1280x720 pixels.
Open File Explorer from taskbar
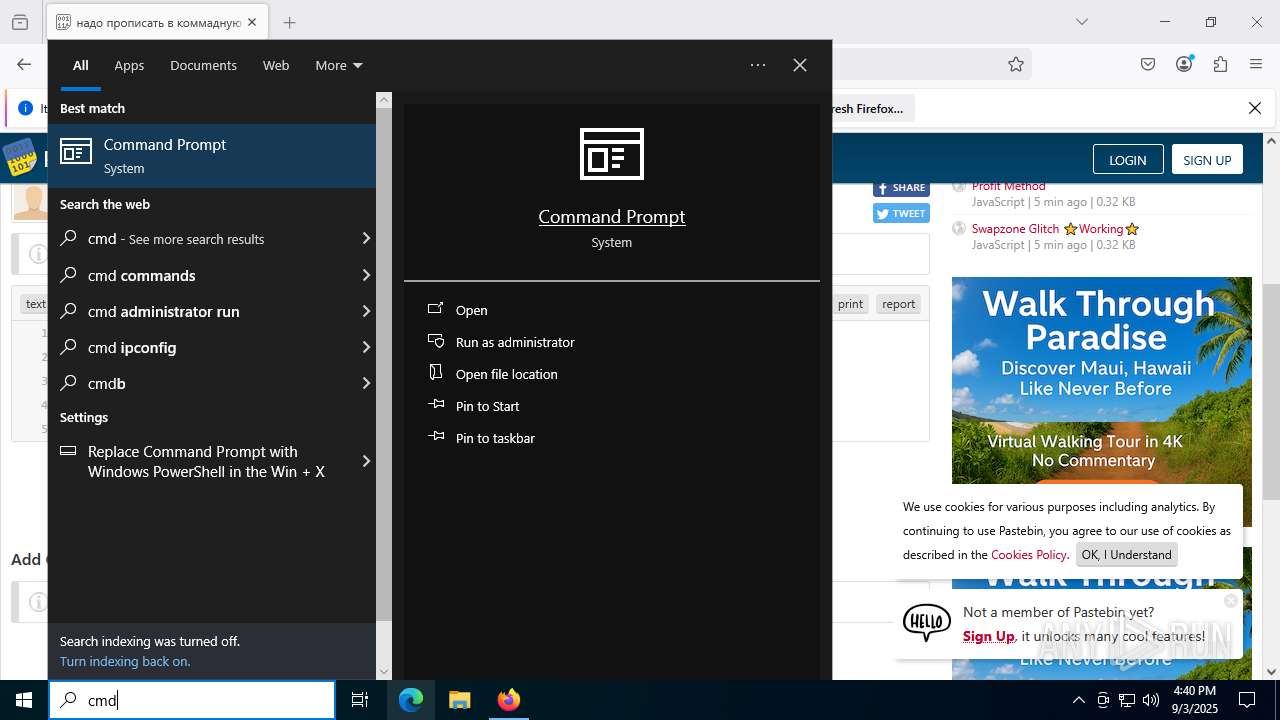click(460, 700)
